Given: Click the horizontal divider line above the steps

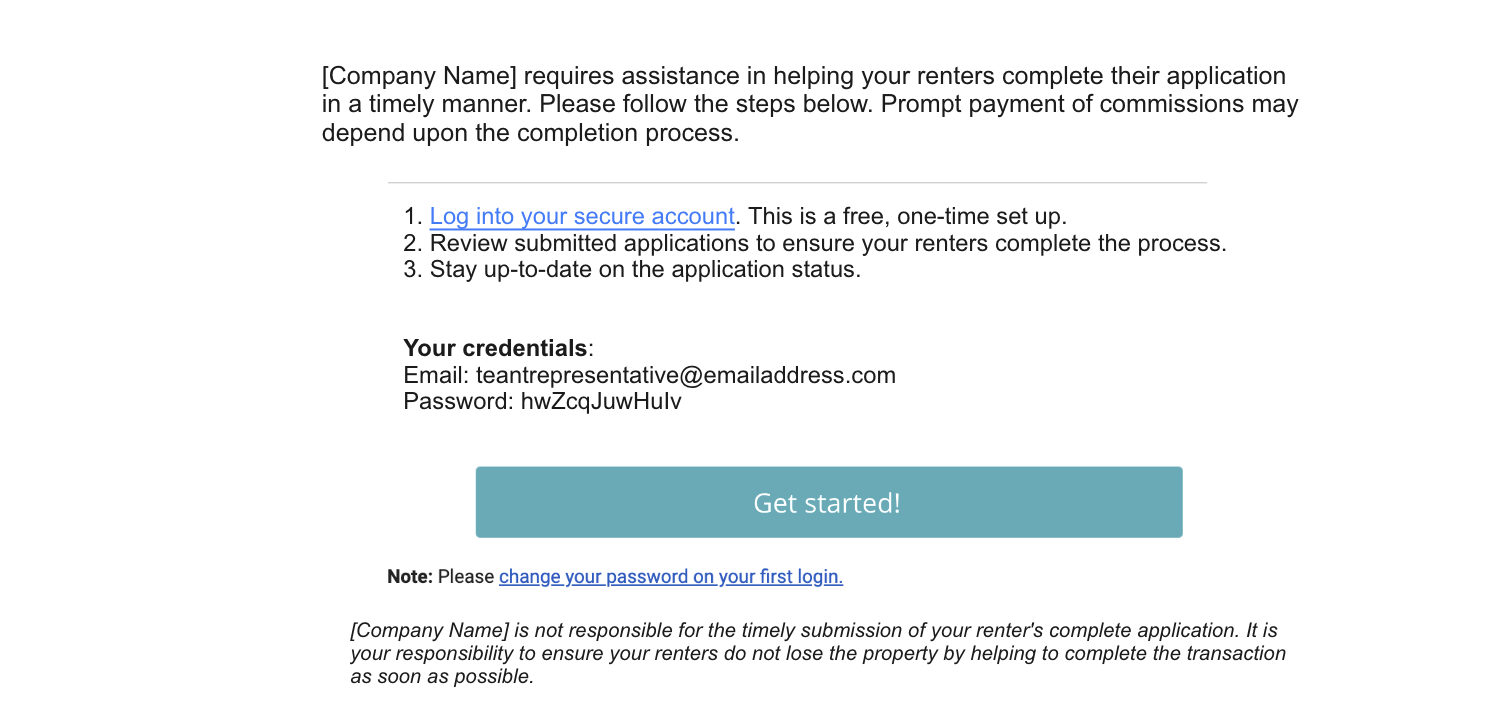Looking at the screenshot, I should tap(797, 183).
